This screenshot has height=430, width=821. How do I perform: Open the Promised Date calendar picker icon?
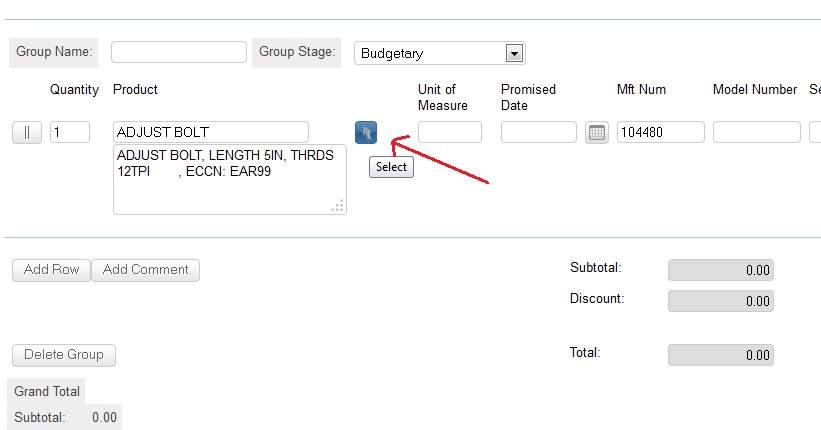596,133
